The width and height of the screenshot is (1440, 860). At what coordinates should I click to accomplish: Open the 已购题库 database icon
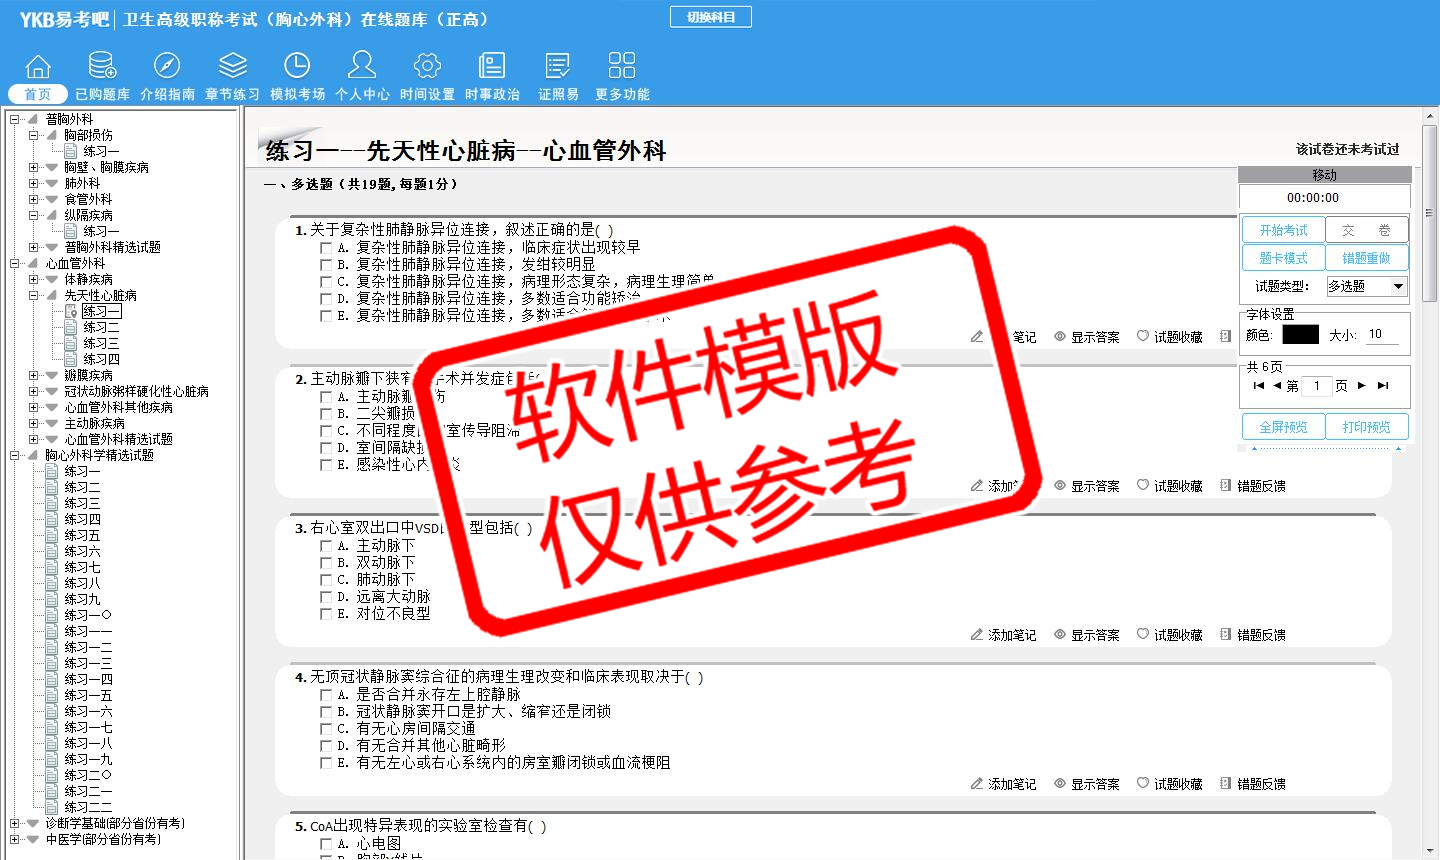102,66
